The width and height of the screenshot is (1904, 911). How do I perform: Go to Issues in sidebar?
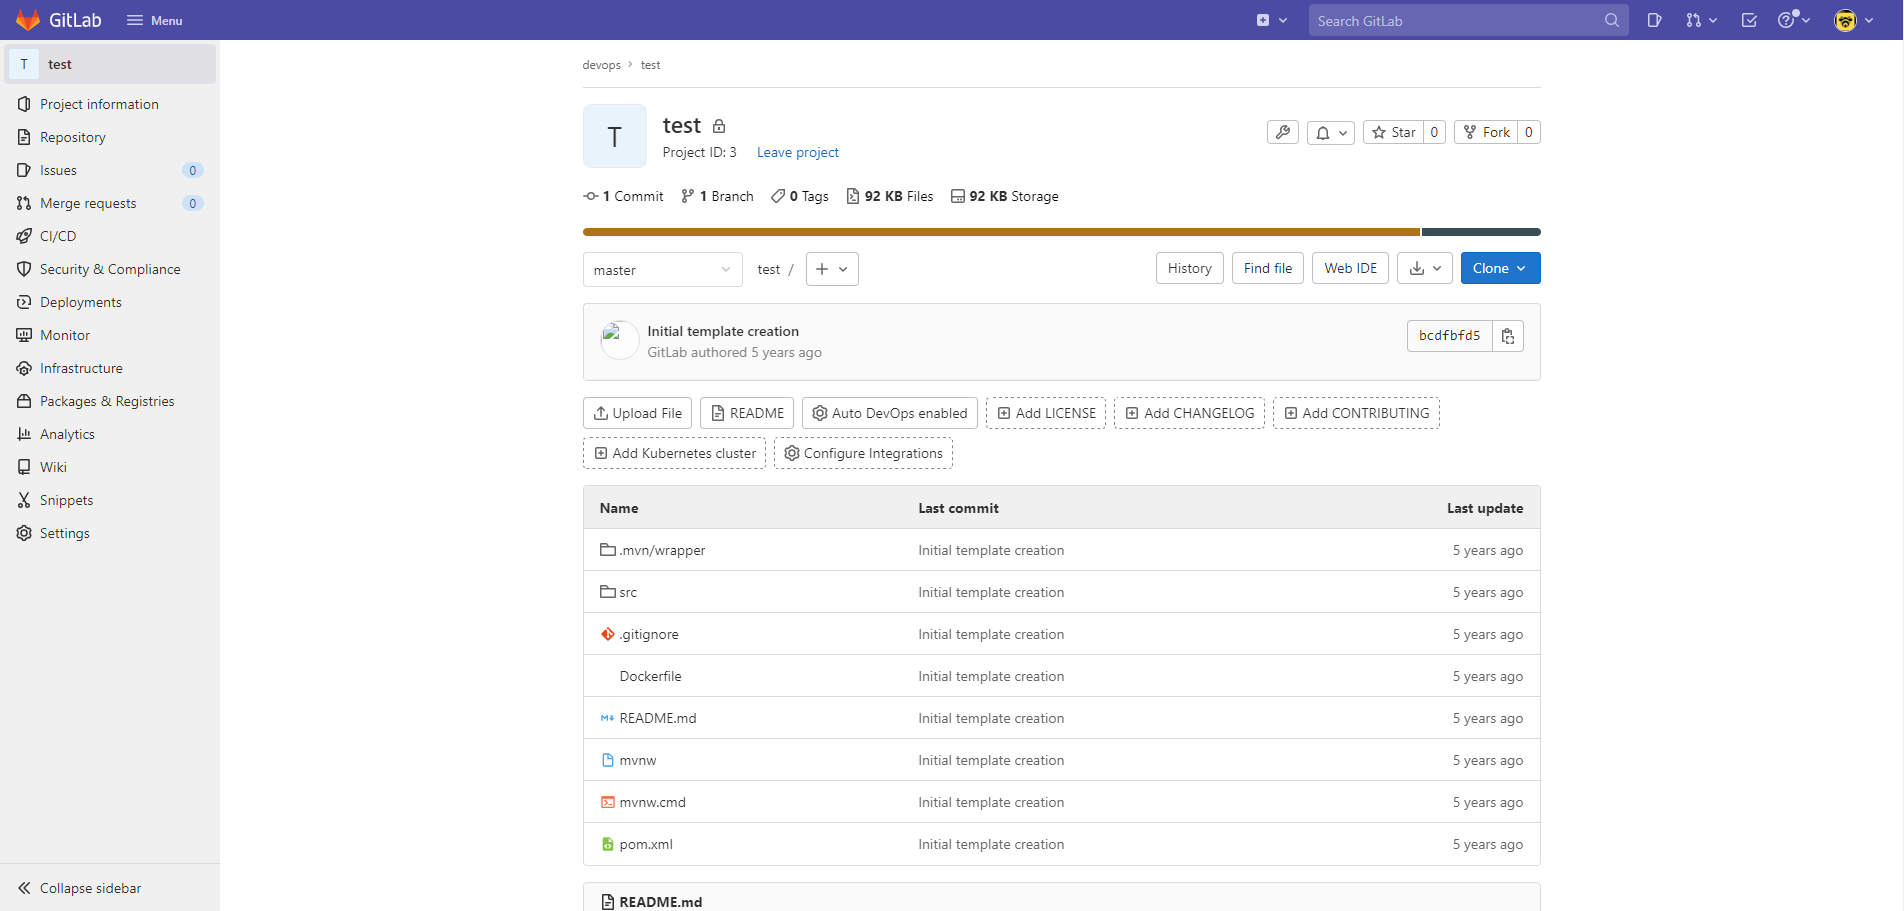[x=110, y=170]
